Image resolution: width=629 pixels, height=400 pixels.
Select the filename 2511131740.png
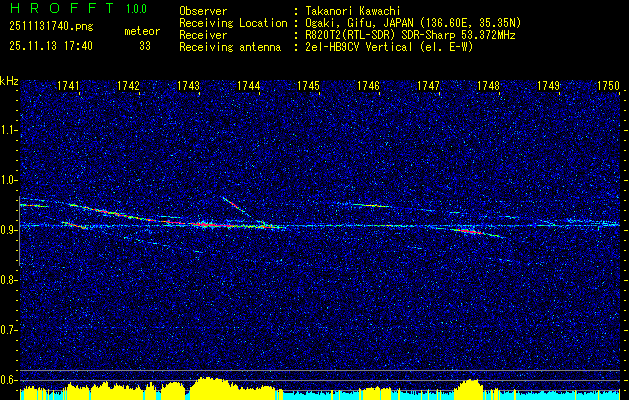click(x=51, y=27)
